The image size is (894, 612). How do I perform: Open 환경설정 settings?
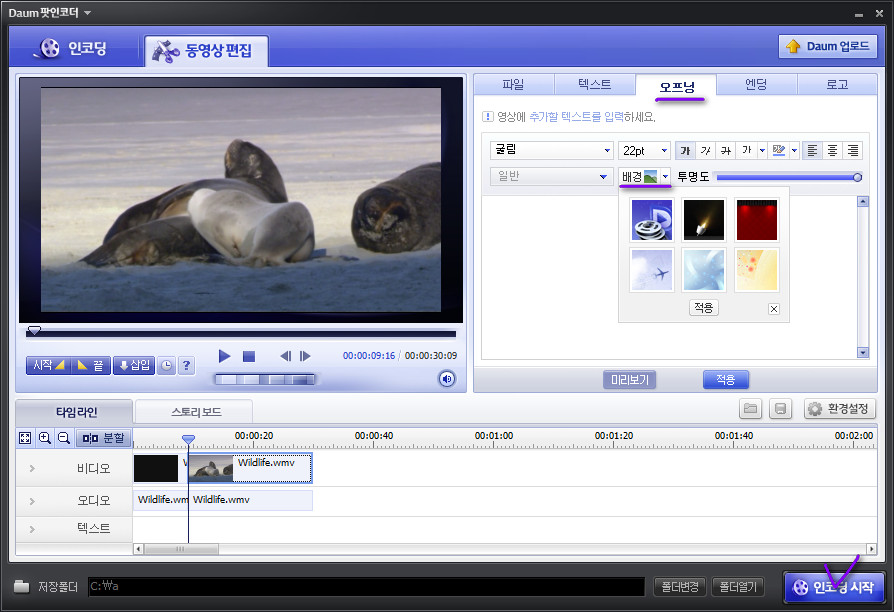point(840,408)
